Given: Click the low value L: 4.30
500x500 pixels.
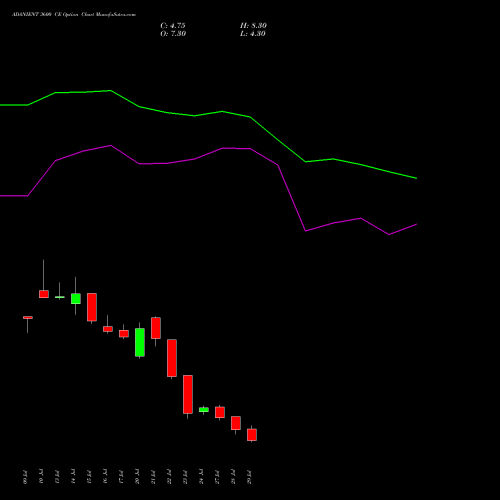Looking at the screenshot, I should [x=253, y=34].
